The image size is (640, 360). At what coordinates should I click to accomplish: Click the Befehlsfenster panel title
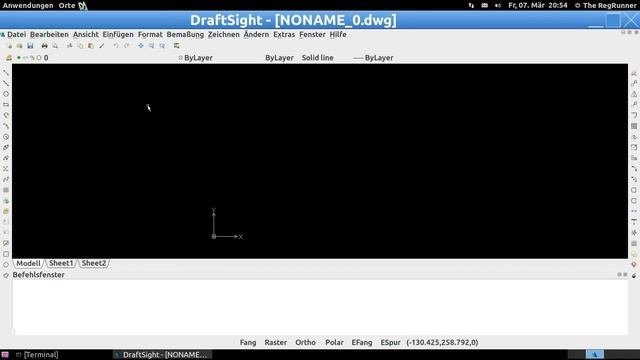click(38, 275)
